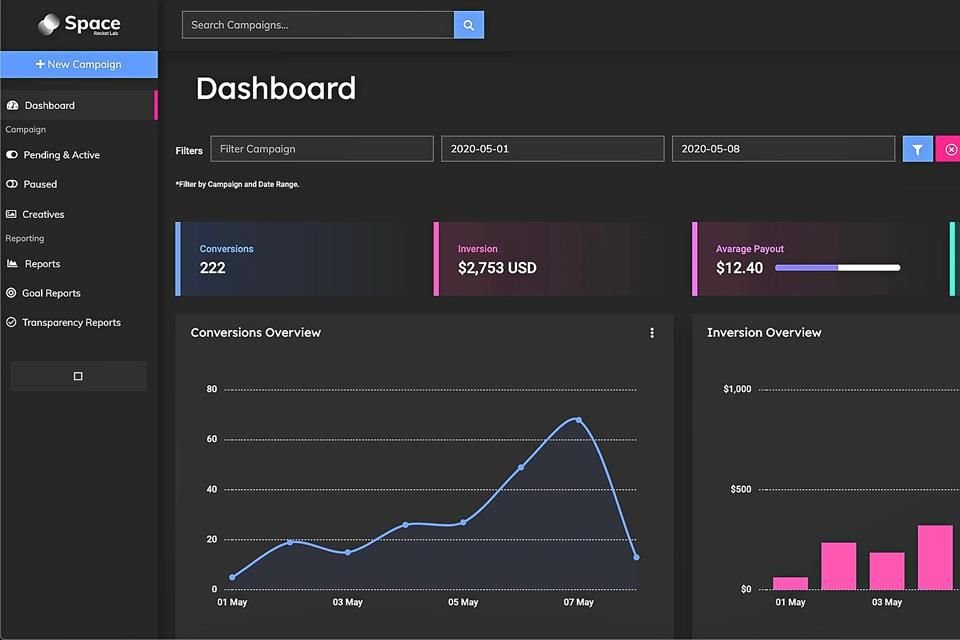Click the New Campaign button

pyautogui.click(x=78, y=64)
